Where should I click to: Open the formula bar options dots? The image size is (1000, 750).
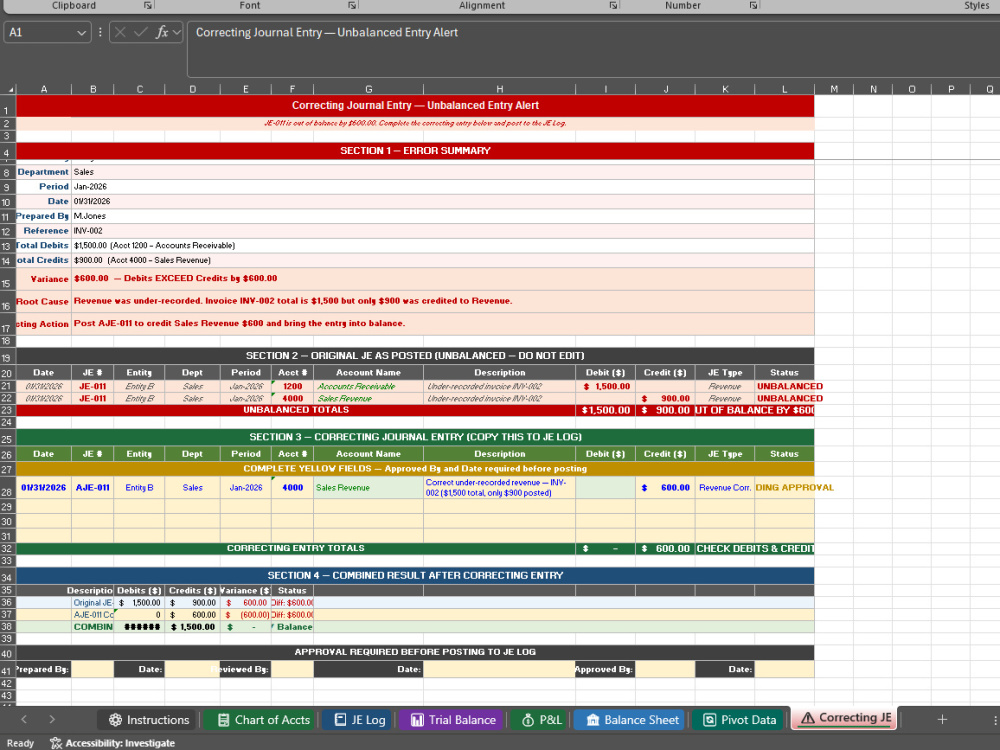[100, 32]
